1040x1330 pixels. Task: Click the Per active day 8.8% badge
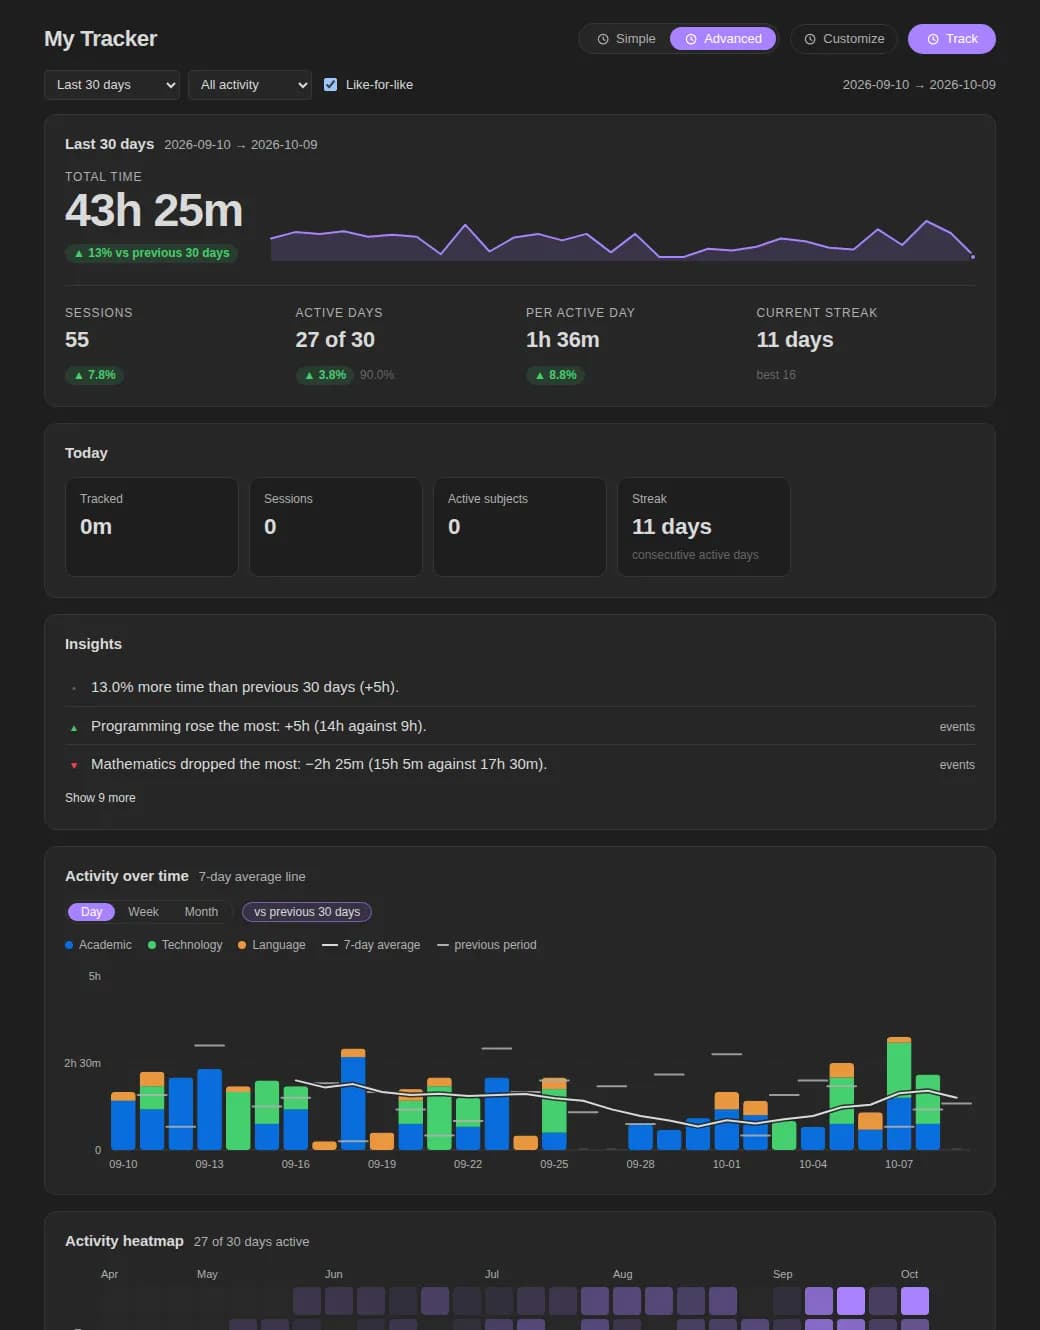click(555, 375)
